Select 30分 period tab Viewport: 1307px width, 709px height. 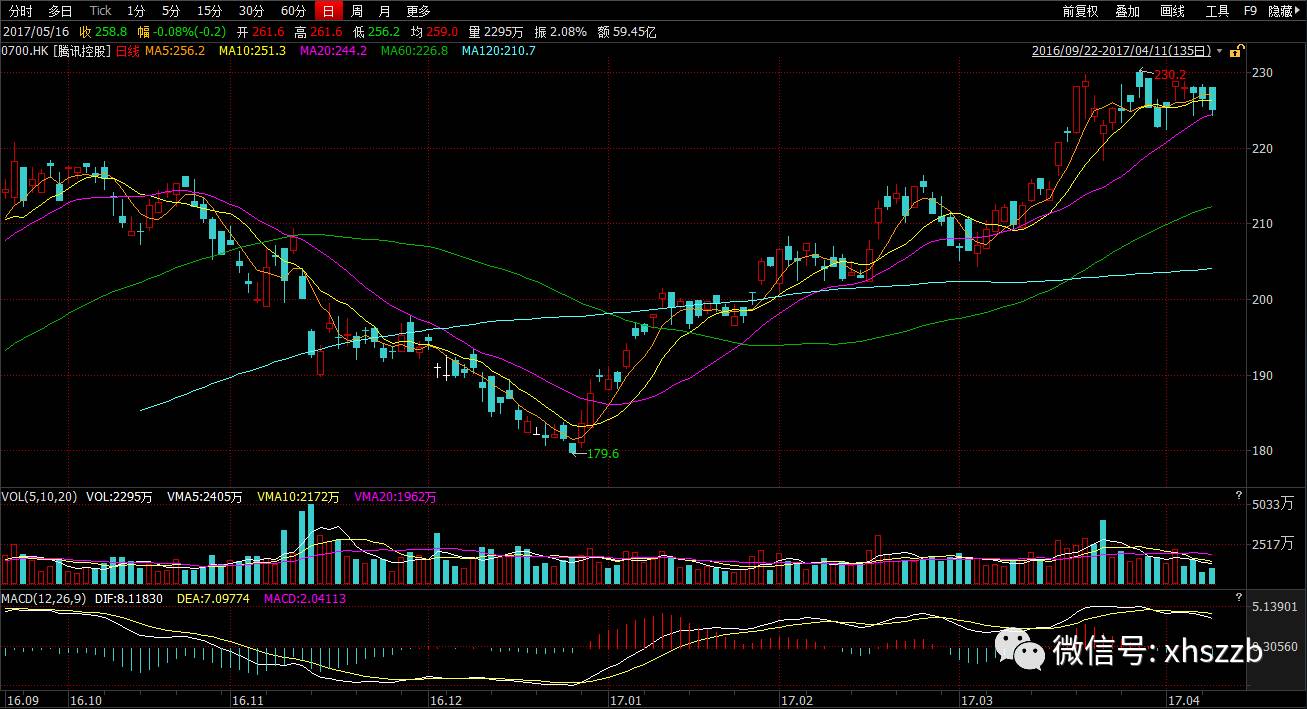pyautogui.click(x=252, y=11)
